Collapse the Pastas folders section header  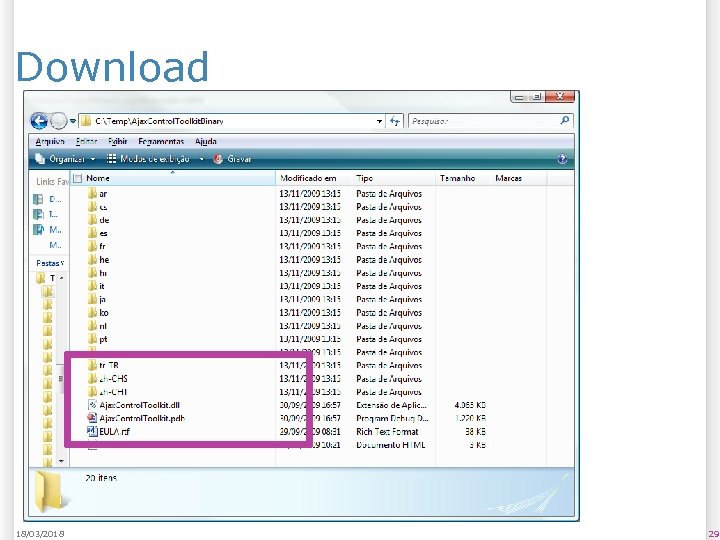pos(50,263)
